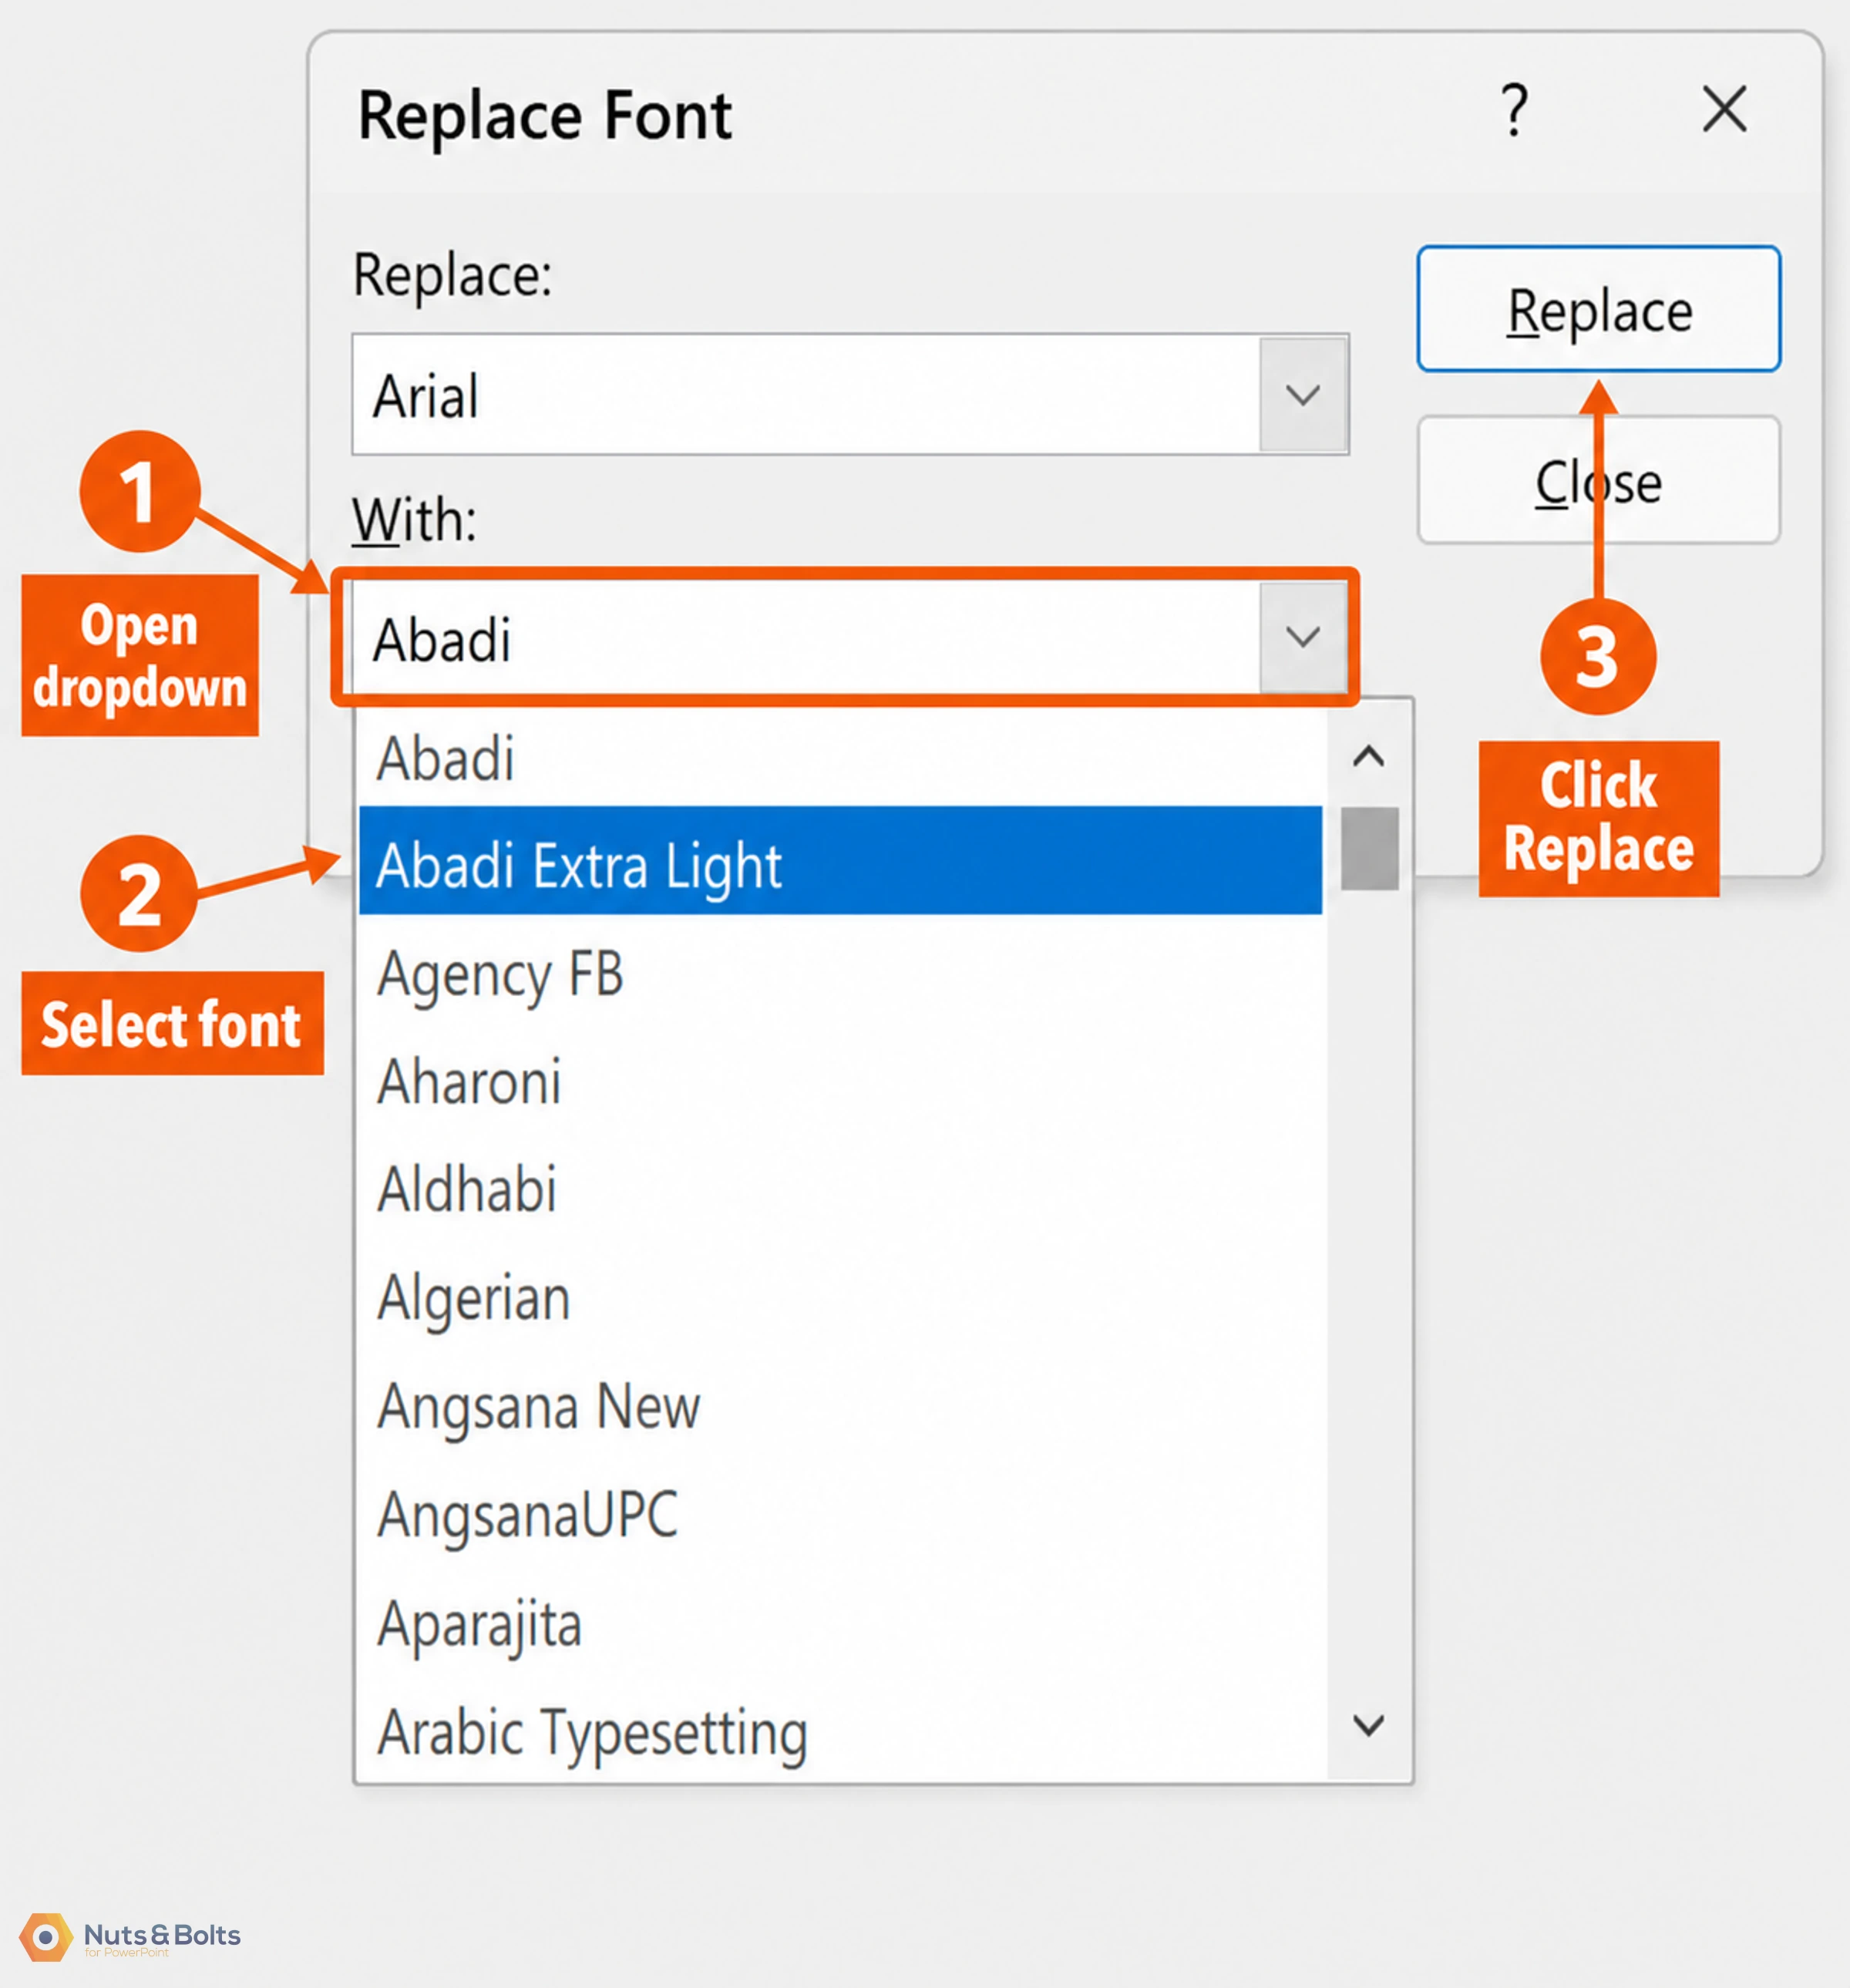Click the help question mark icon
Viewport: 1850px width, 1988px height.
(1515, 110)
